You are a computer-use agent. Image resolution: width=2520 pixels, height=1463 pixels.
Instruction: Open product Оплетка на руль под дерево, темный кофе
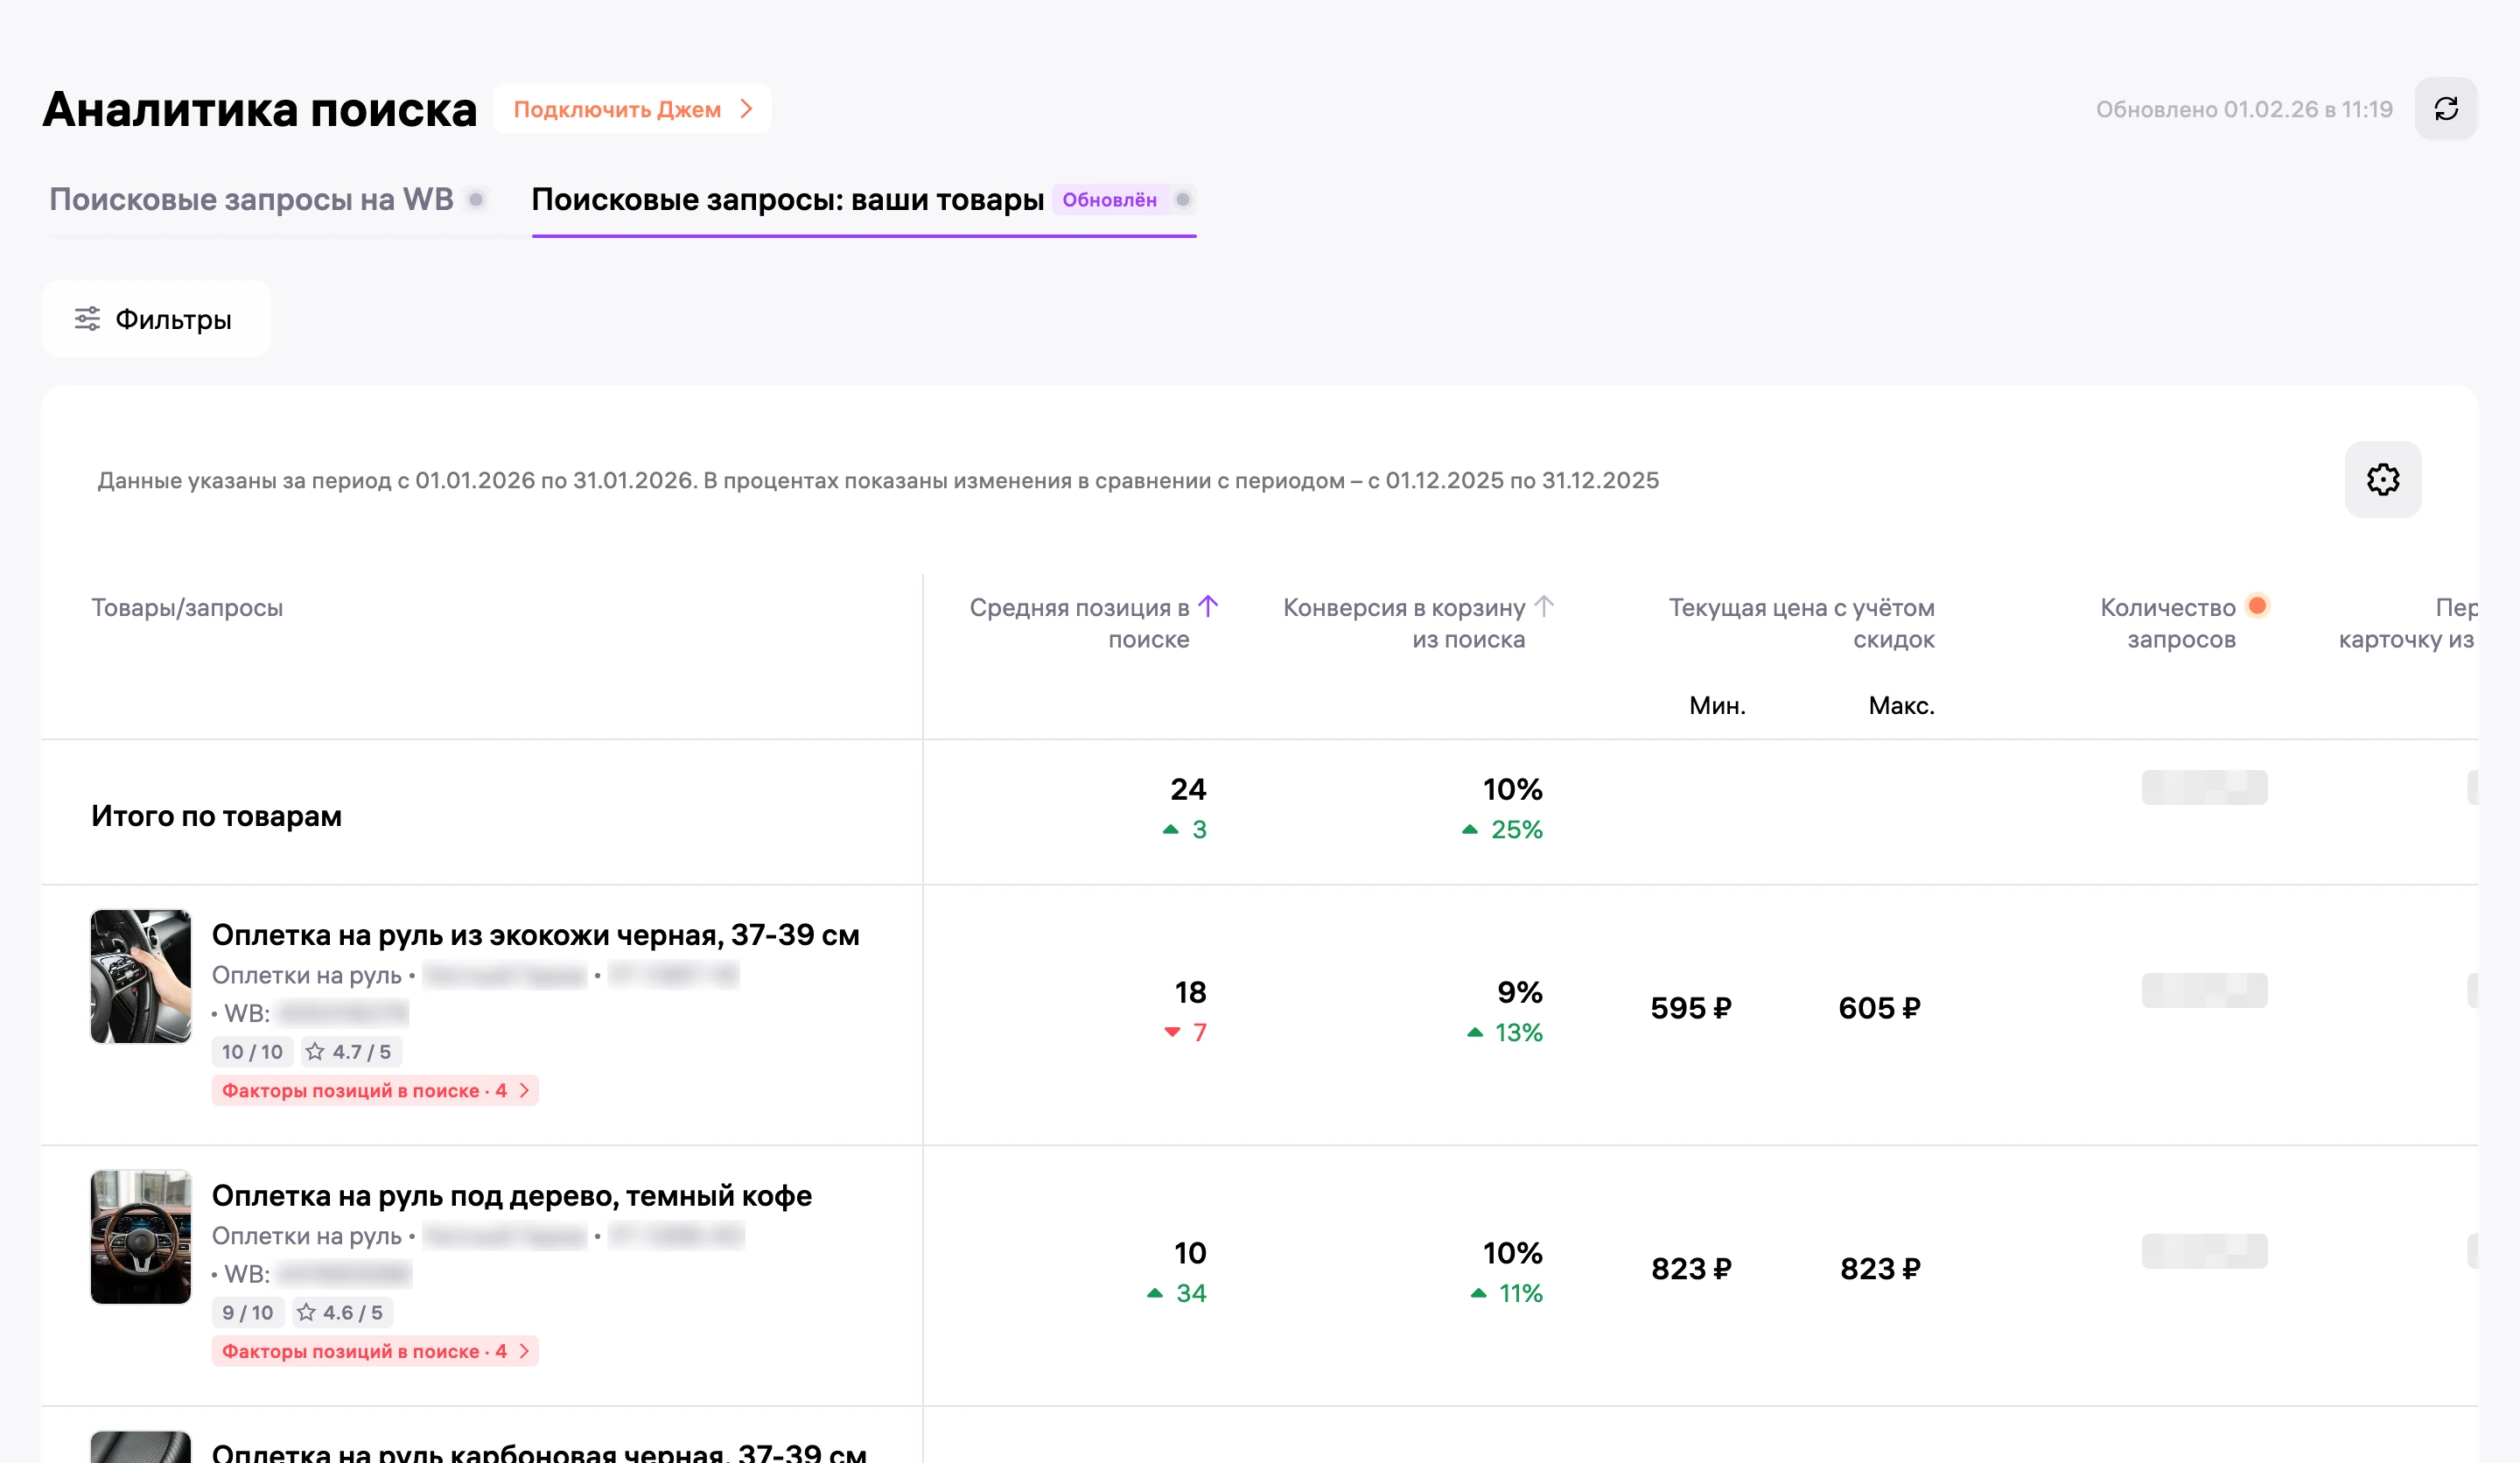point(511,1196)
